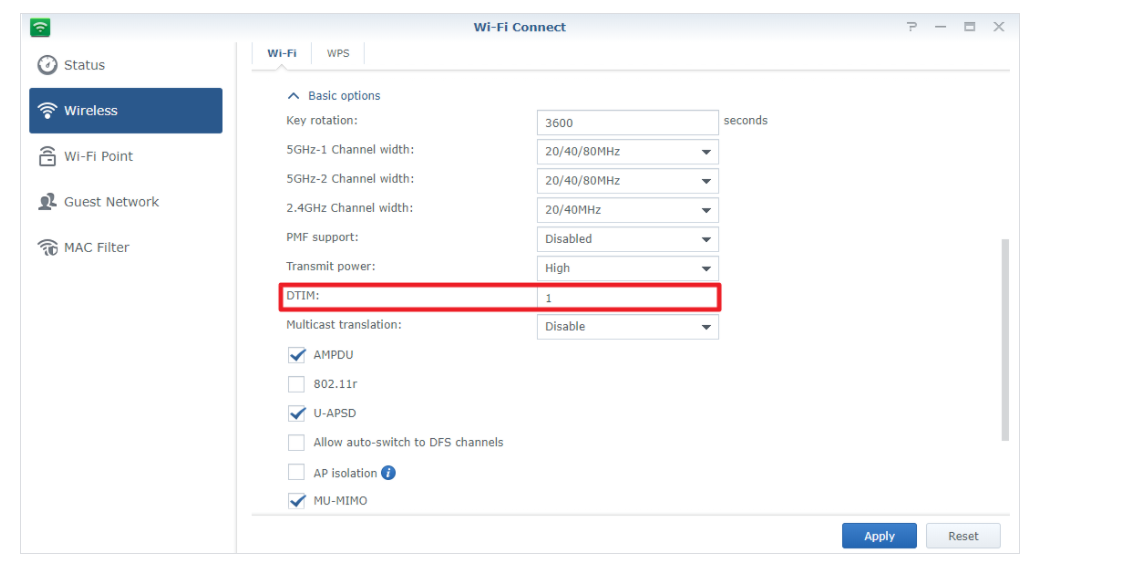Click the AP isolation info icon

pyautogui.click(x=389, y=473)
